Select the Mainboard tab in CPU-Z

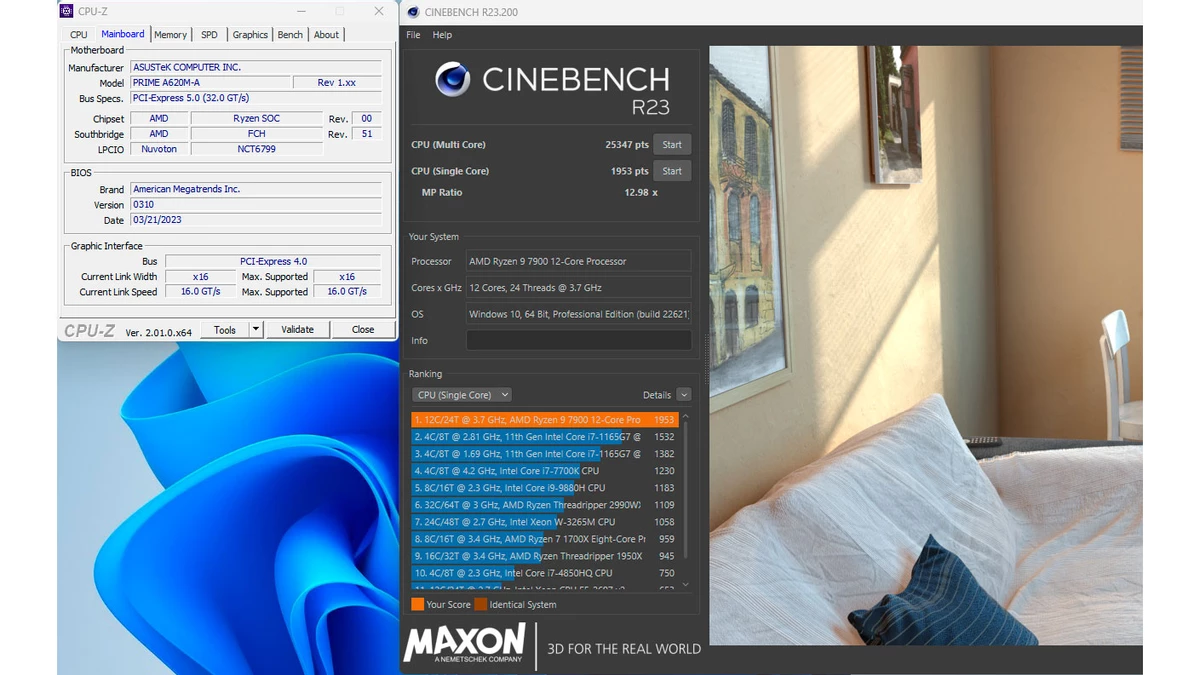point(123,34)
